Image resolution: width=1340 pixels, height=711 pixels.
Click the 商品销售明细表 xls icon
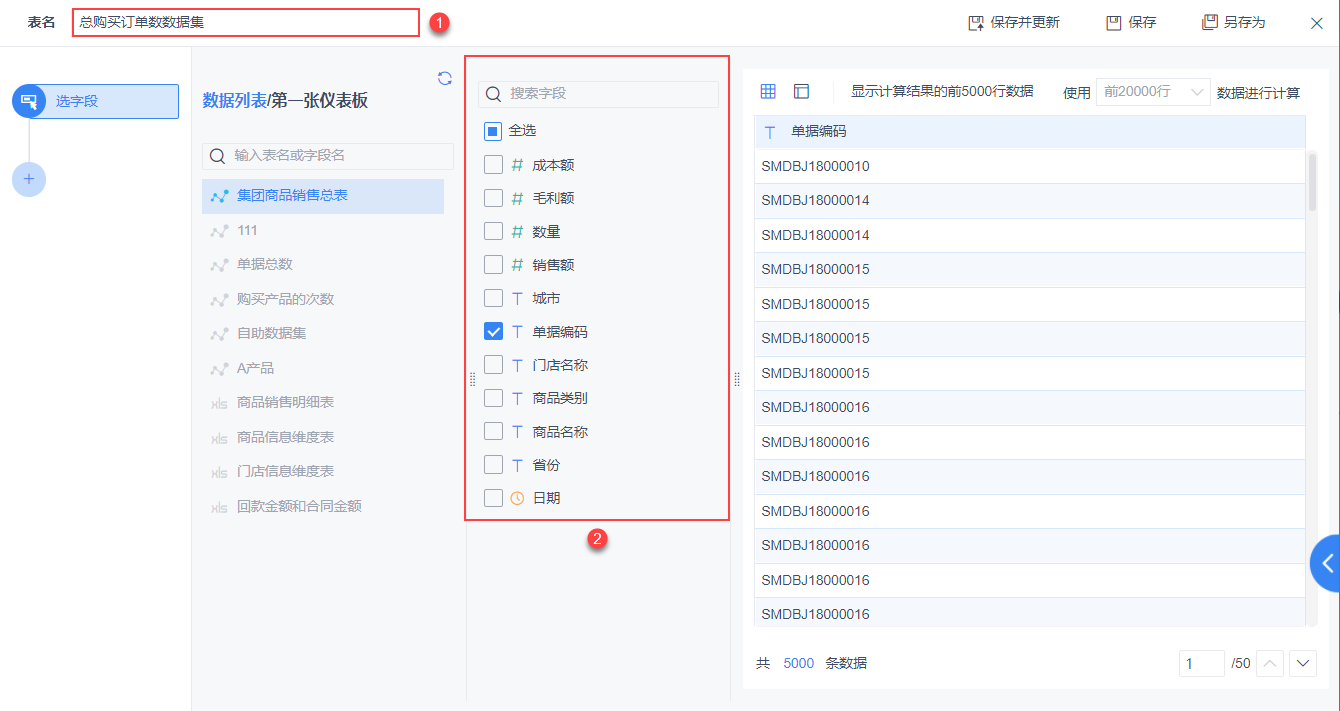point(220,403)
